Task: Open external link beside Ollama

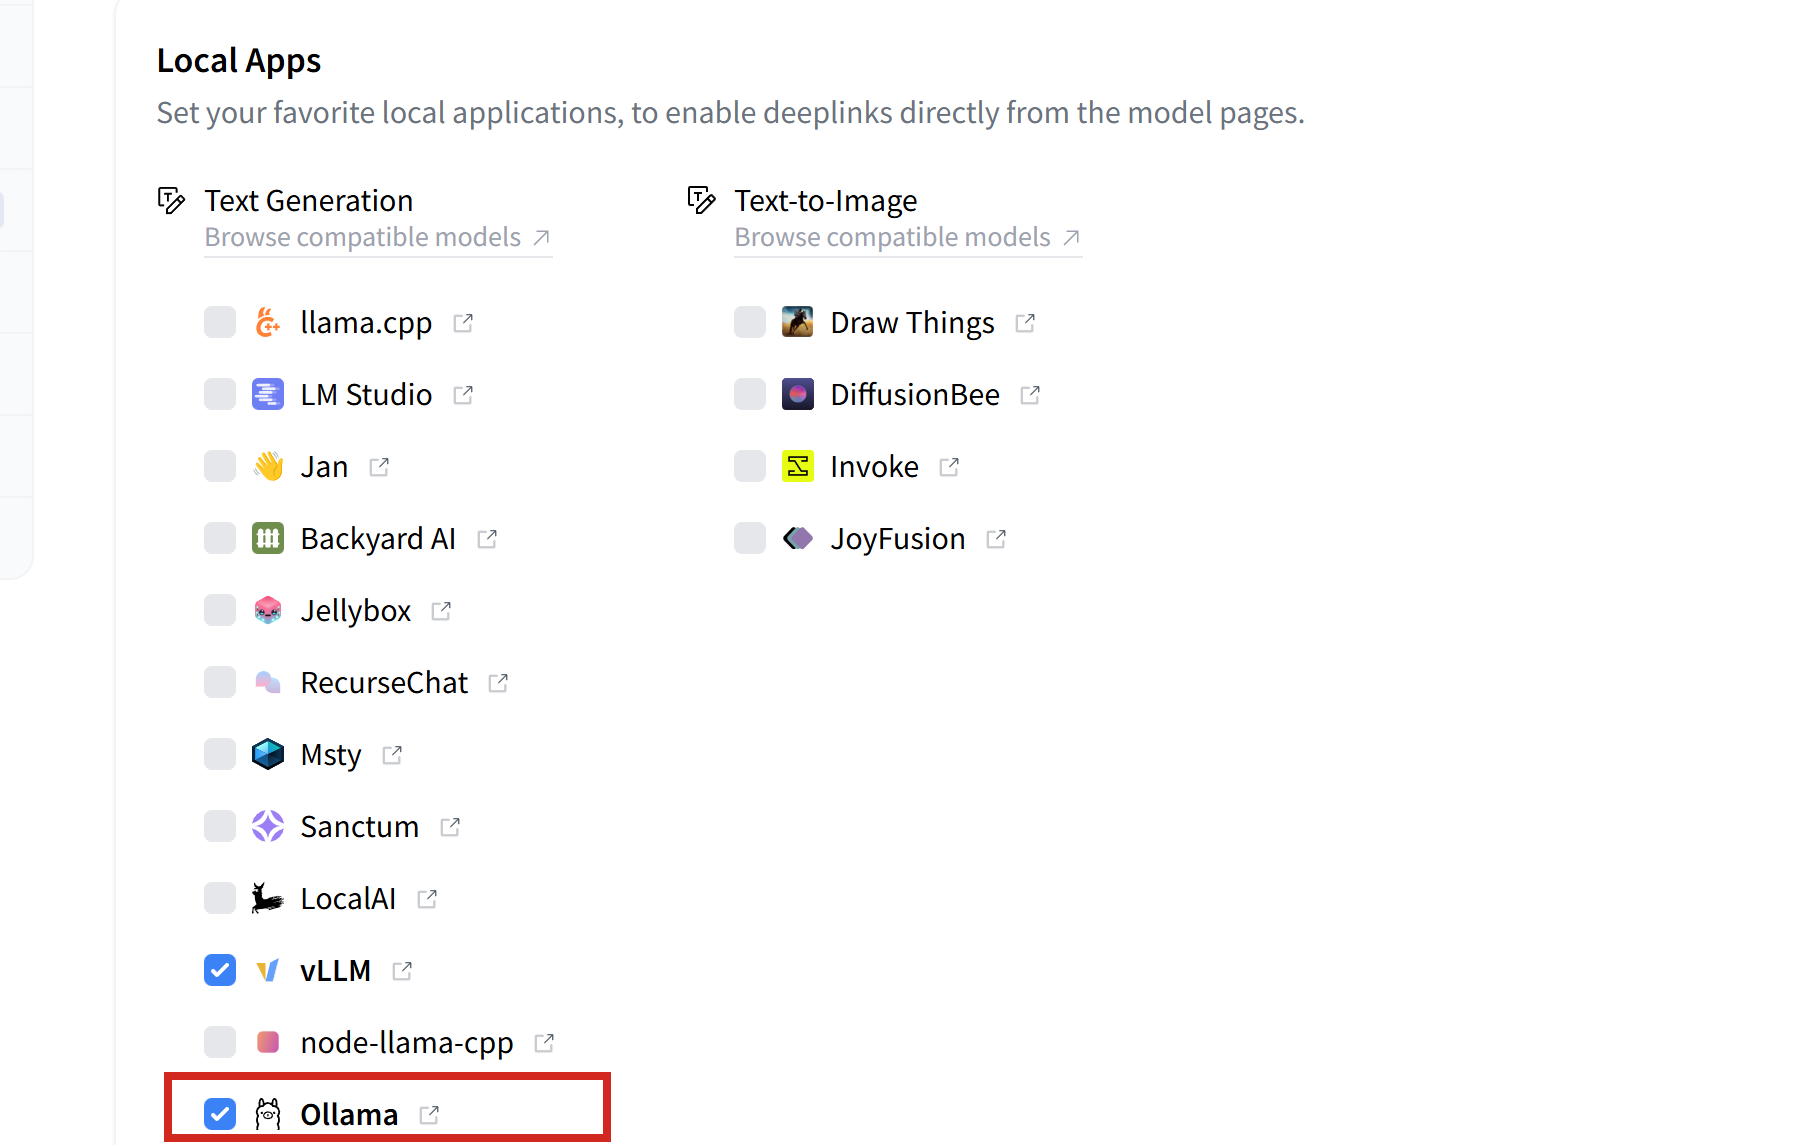Action: pyautogui.click(x=429, y=1115)
